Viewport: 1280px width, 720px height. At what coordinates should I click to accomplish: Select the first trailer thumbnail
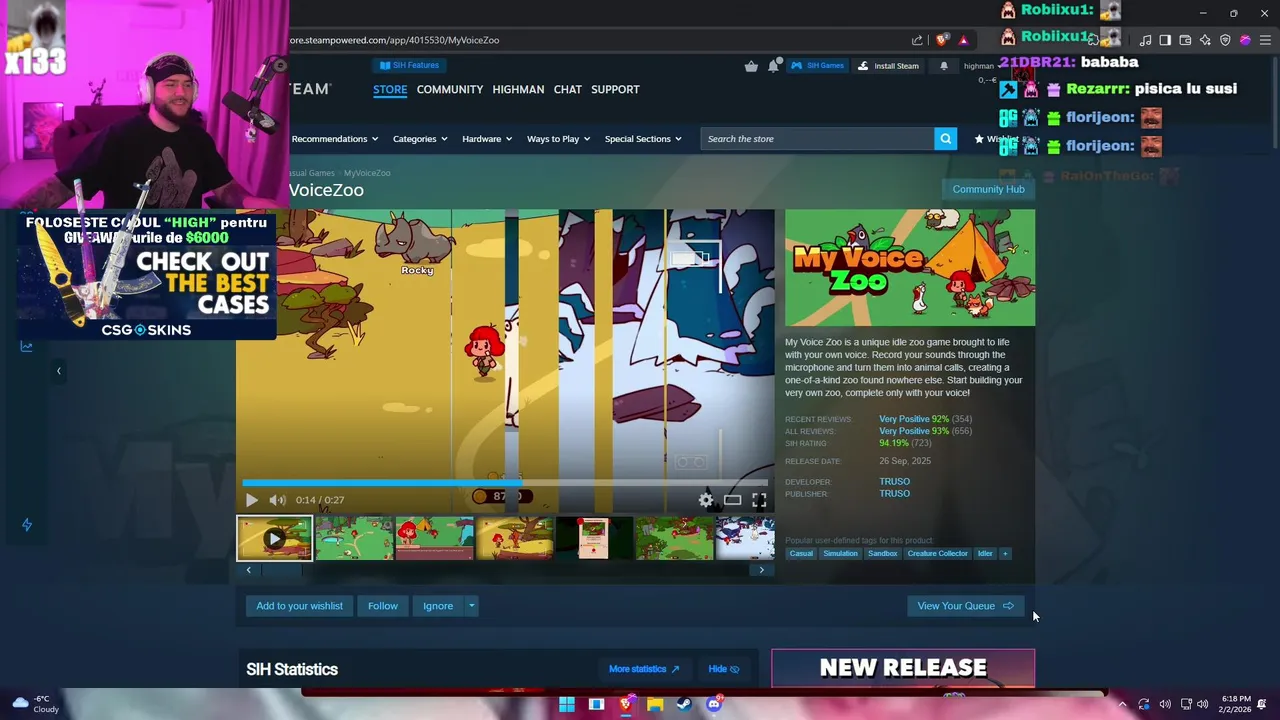coord(274,538)
